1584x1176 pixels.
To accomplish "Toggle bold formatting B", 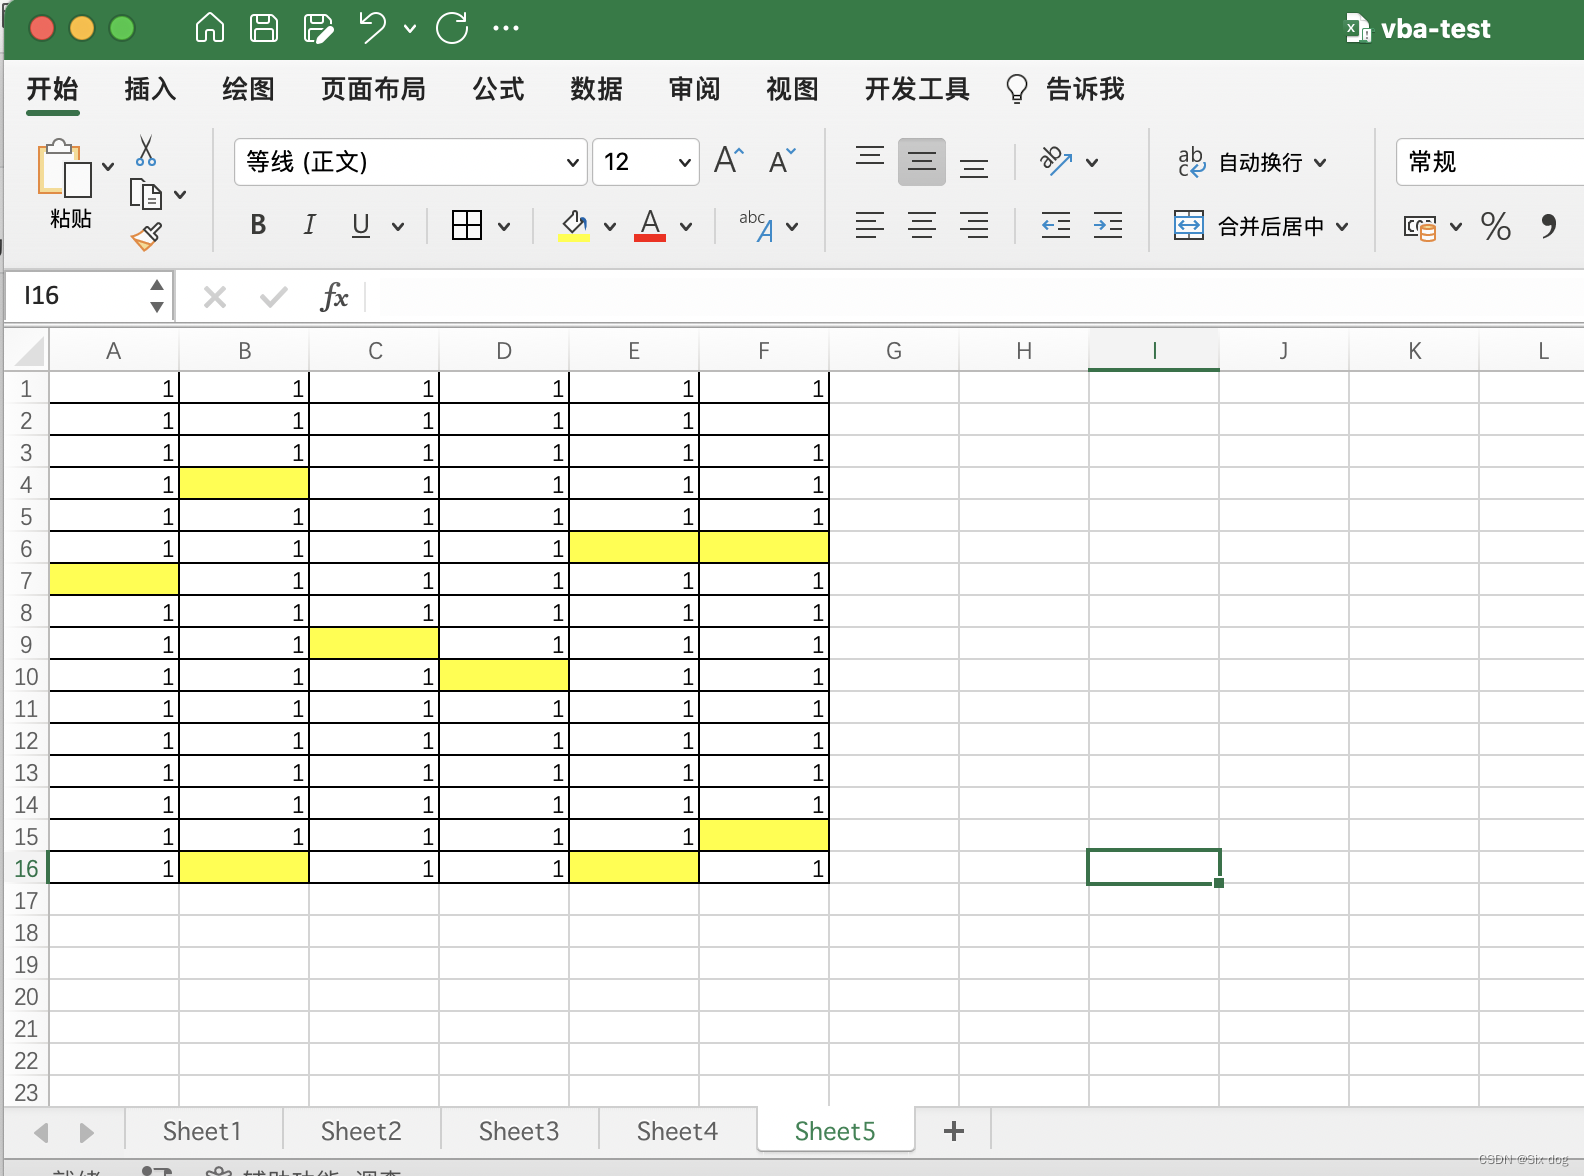I will click(x=258, y=225).
